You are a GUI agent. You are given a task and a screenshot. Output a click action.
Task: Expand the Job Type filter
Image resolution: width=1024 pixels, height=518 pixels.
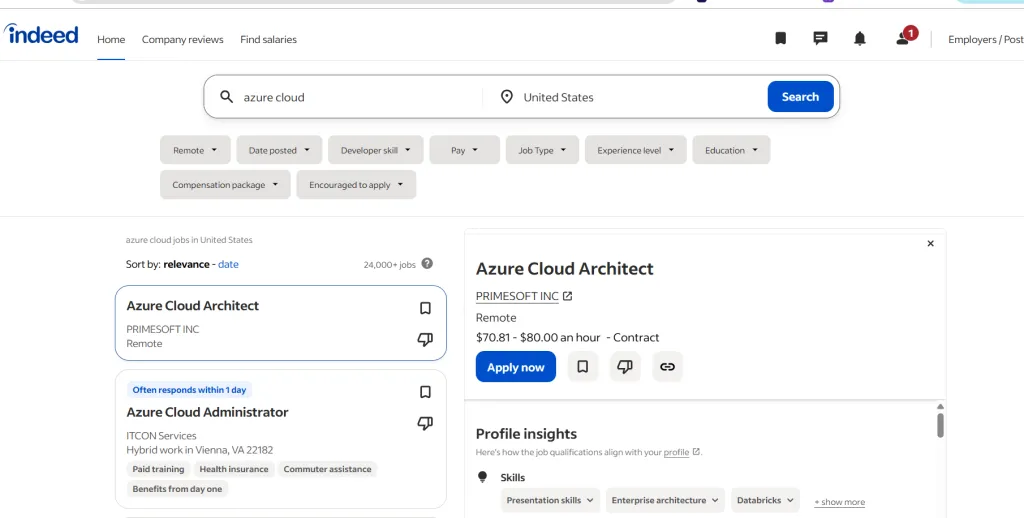click(542, 150)
